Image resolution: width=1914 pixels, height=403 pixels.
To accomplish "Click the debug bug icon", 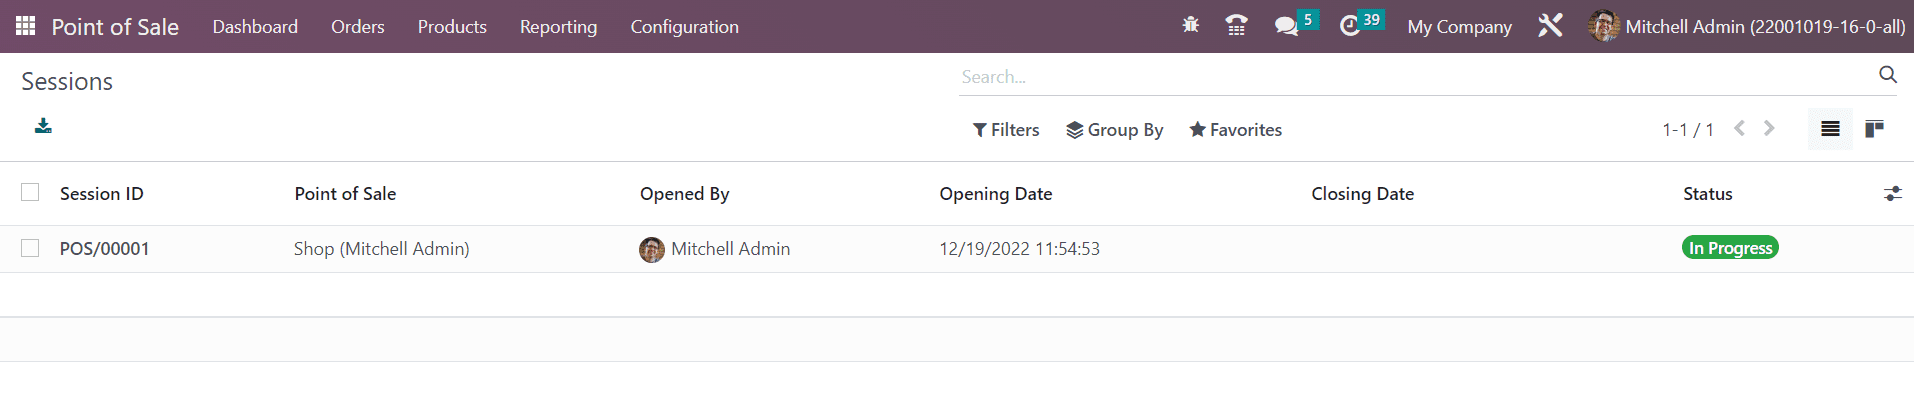I will 1190,25.
